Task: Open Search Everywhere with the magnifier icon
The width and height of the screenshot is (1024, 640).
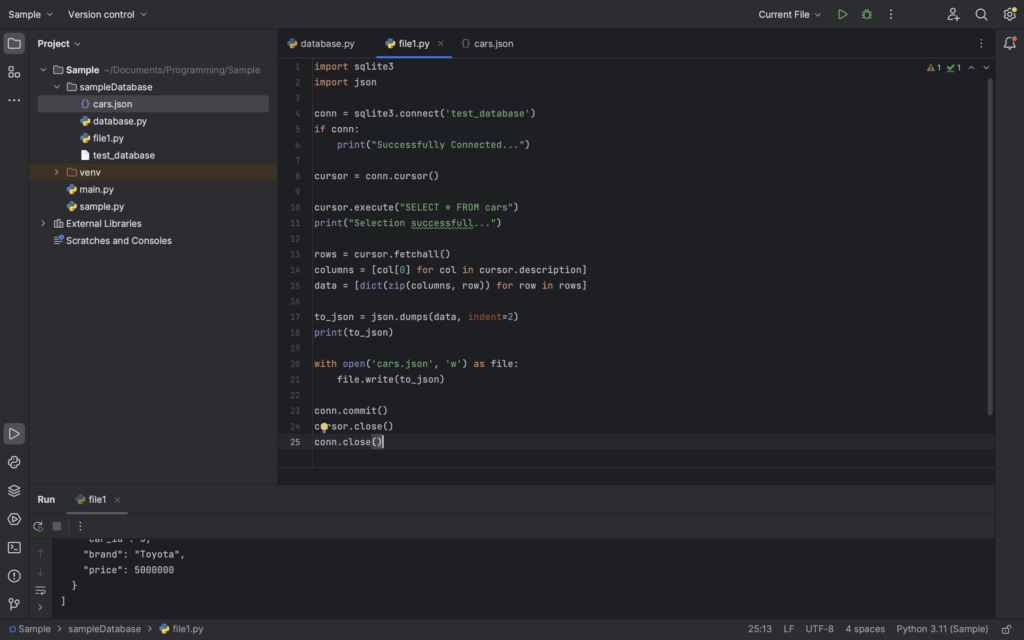Action: 981,14
